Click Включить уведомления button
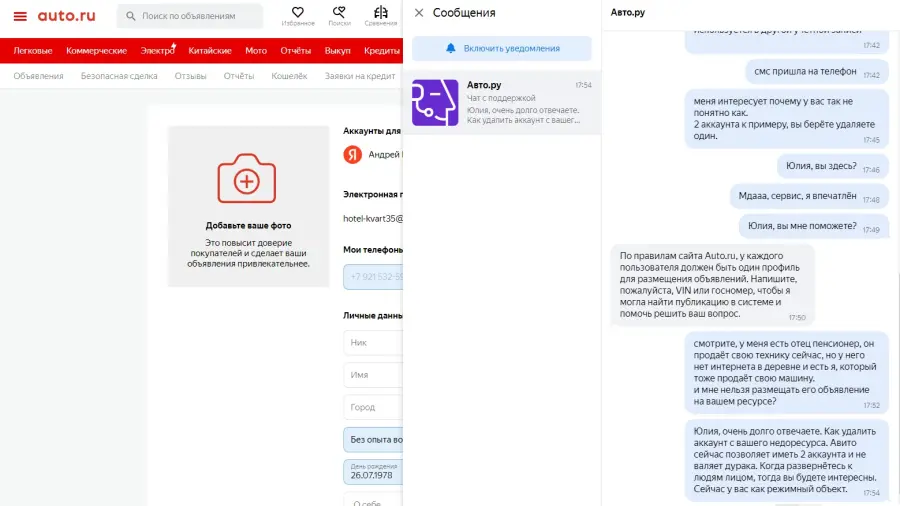 [502, 48]
